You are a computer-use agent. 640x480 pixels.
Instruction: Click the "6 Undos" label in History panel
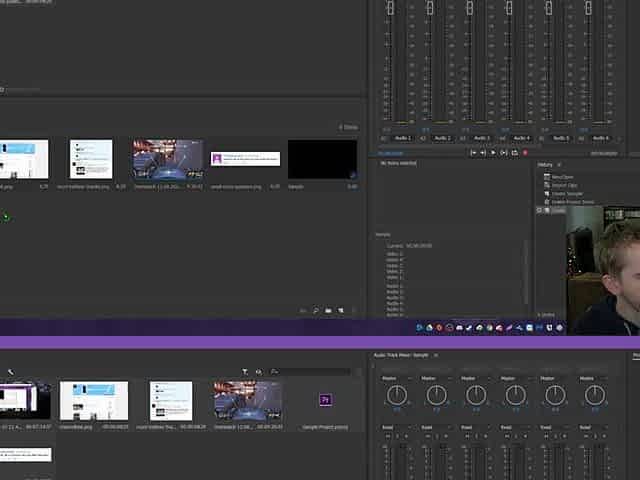pos(546,315)
